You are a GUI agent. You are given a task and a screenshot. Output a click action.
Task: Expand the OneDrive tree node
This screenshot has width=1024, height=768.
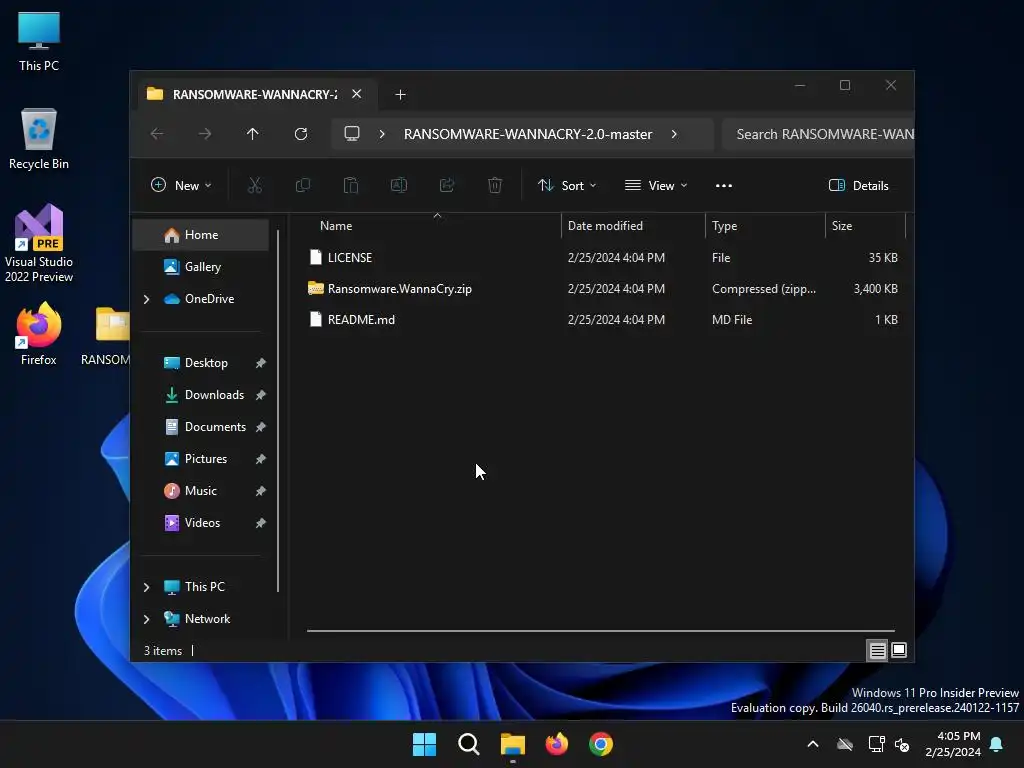pyautogui.click(x=146, y=299)
